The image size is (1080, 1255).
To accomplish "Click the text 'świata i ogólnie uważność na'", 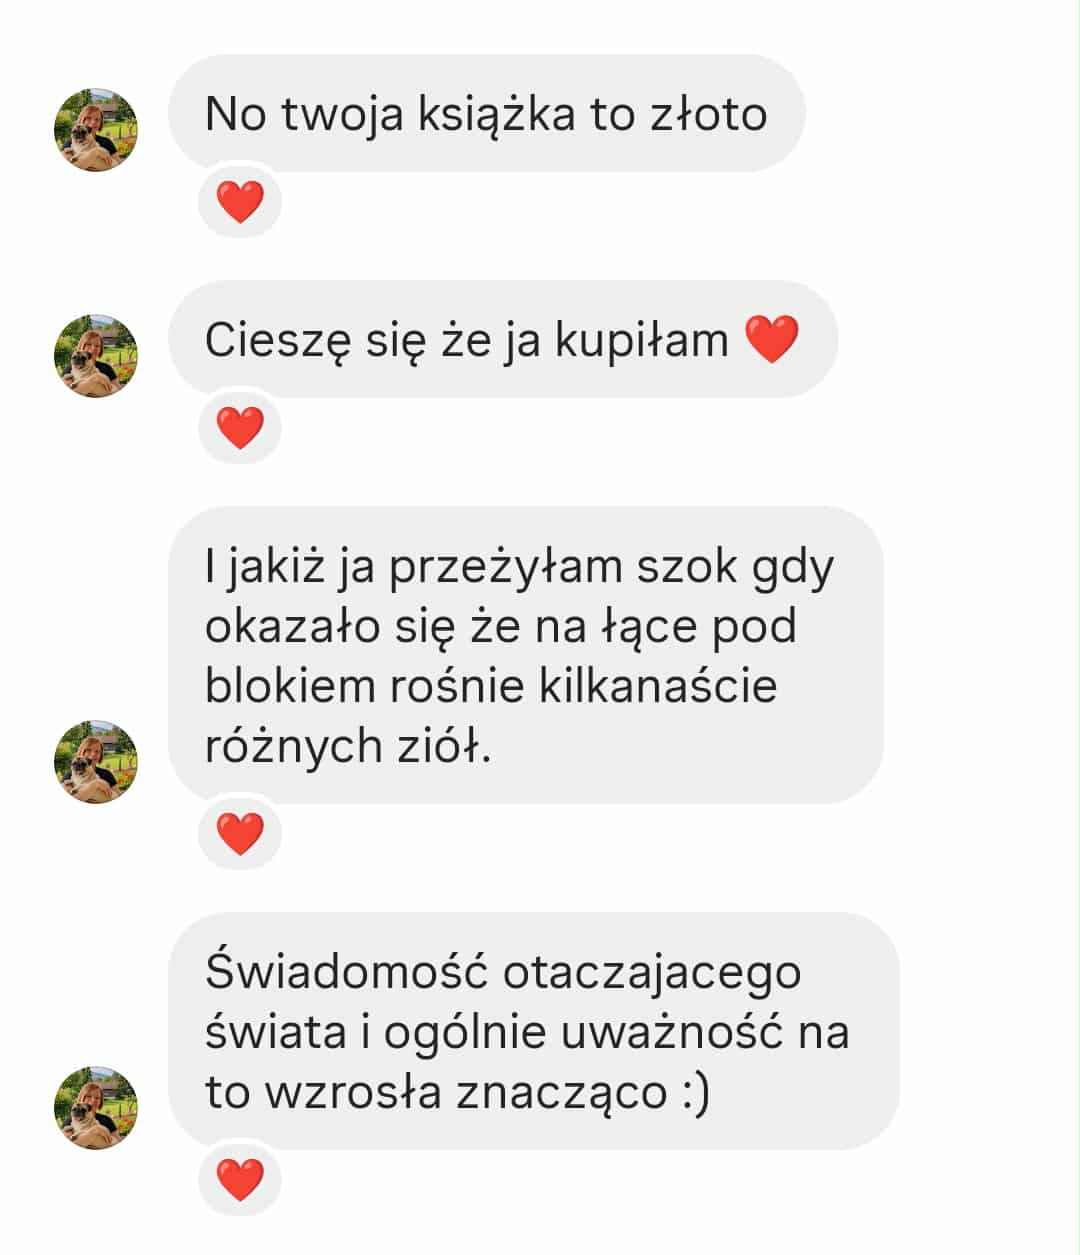I will [527, 1032].
